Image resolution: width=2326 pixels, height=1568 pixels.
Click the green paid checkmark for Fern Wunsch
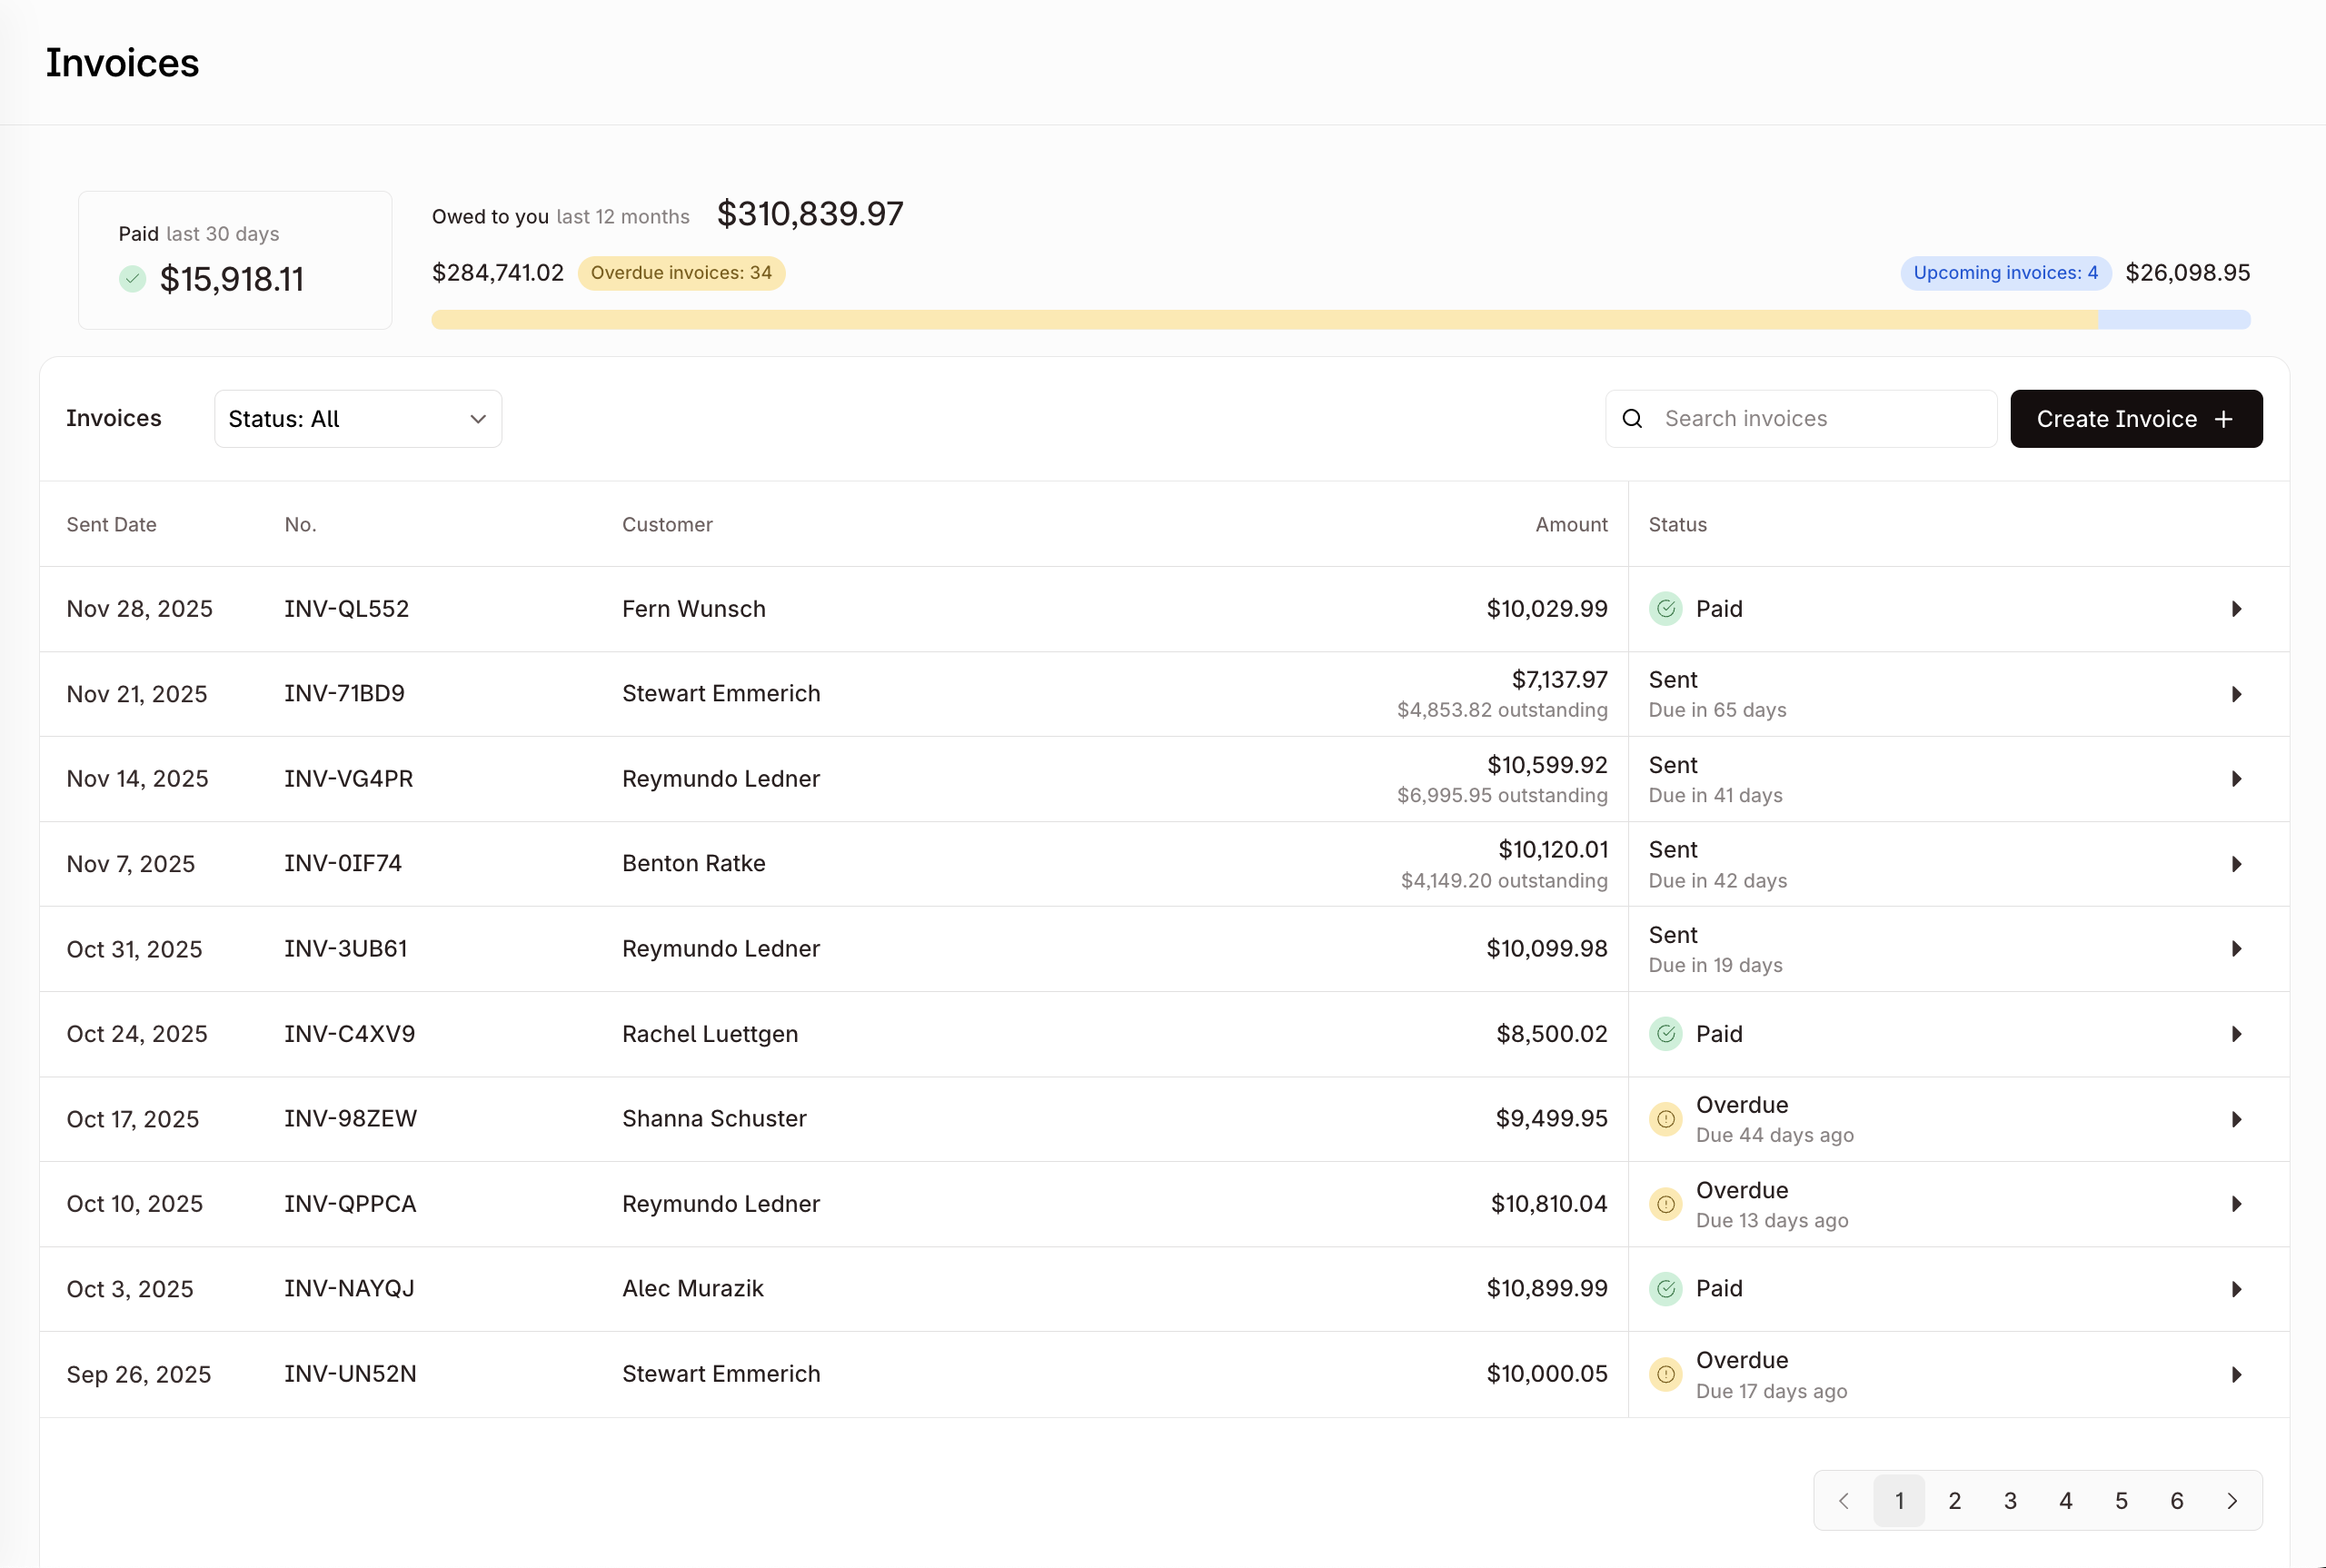(1665, 608)
